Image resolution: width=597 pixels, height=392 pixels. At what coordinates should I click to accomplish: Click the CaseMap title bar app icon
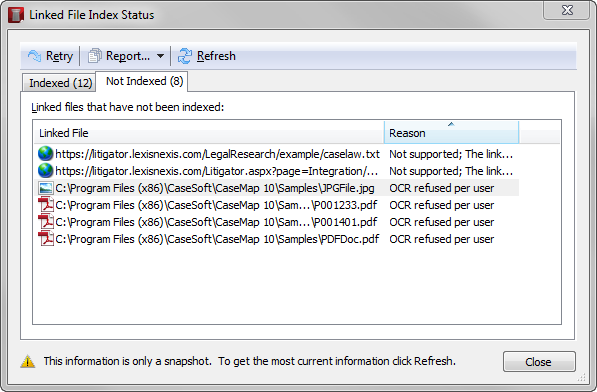16,15
